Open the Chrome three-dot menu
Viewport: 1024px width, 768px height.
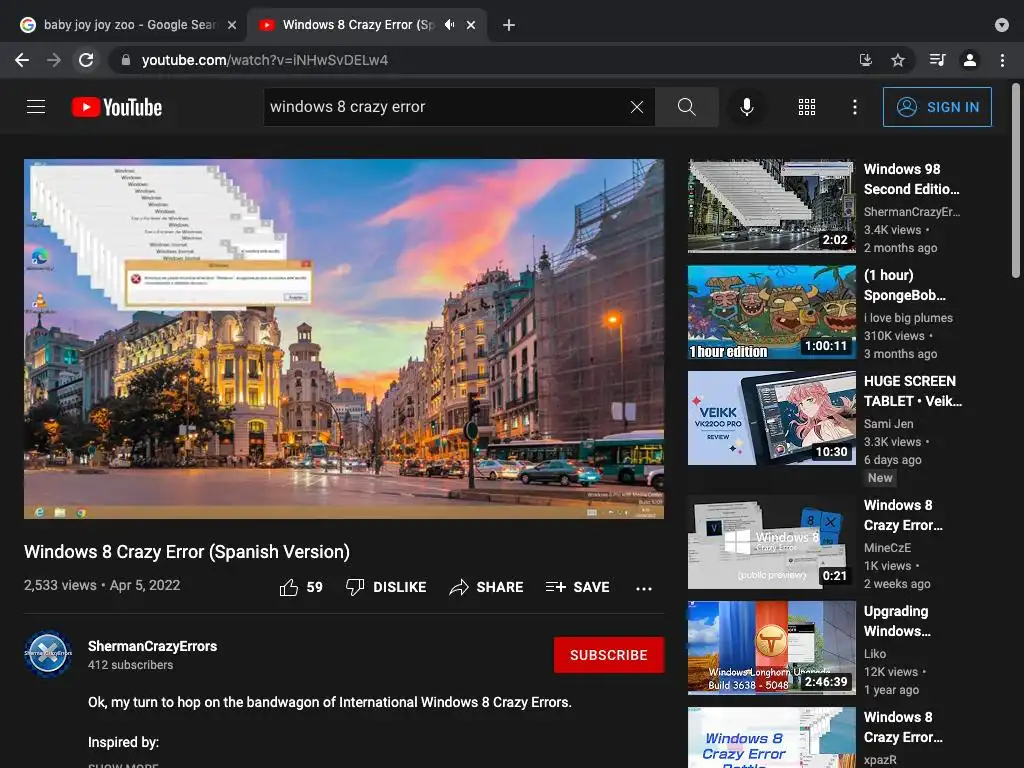coord(1002,60)
